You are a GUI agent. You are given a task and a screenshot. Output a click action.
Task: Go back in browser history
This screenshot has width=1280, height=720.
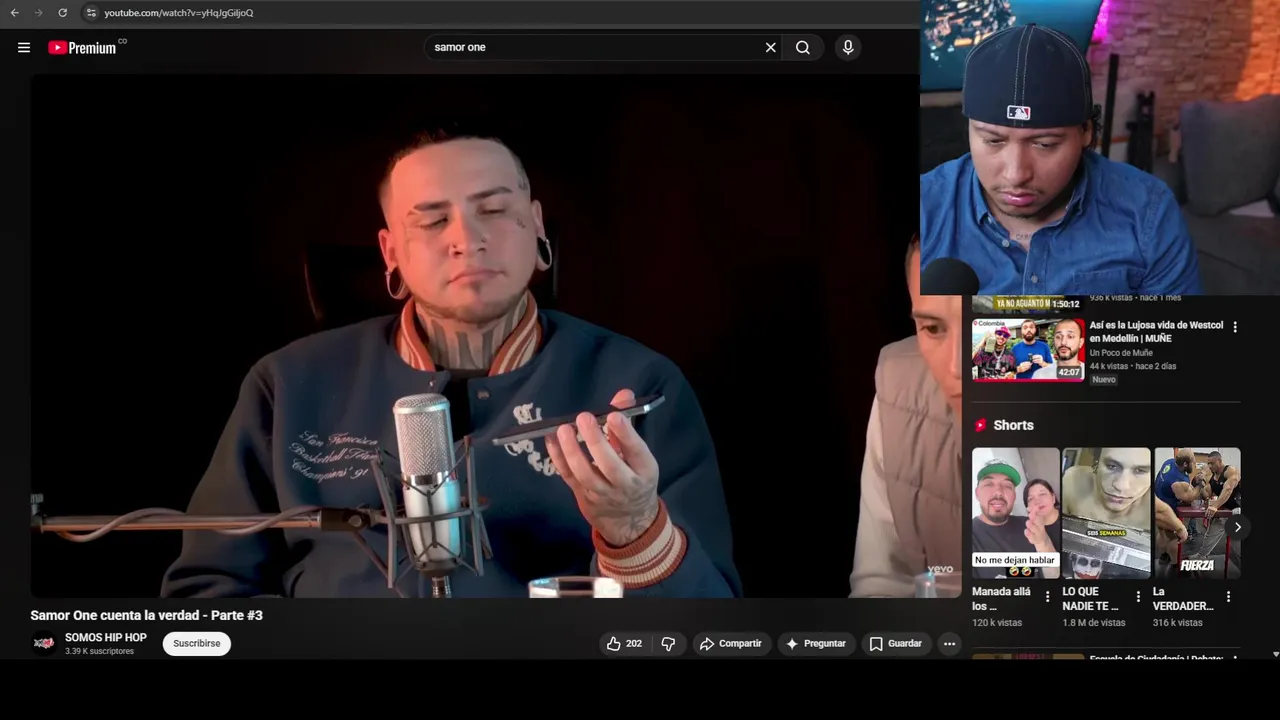[14, 13]
